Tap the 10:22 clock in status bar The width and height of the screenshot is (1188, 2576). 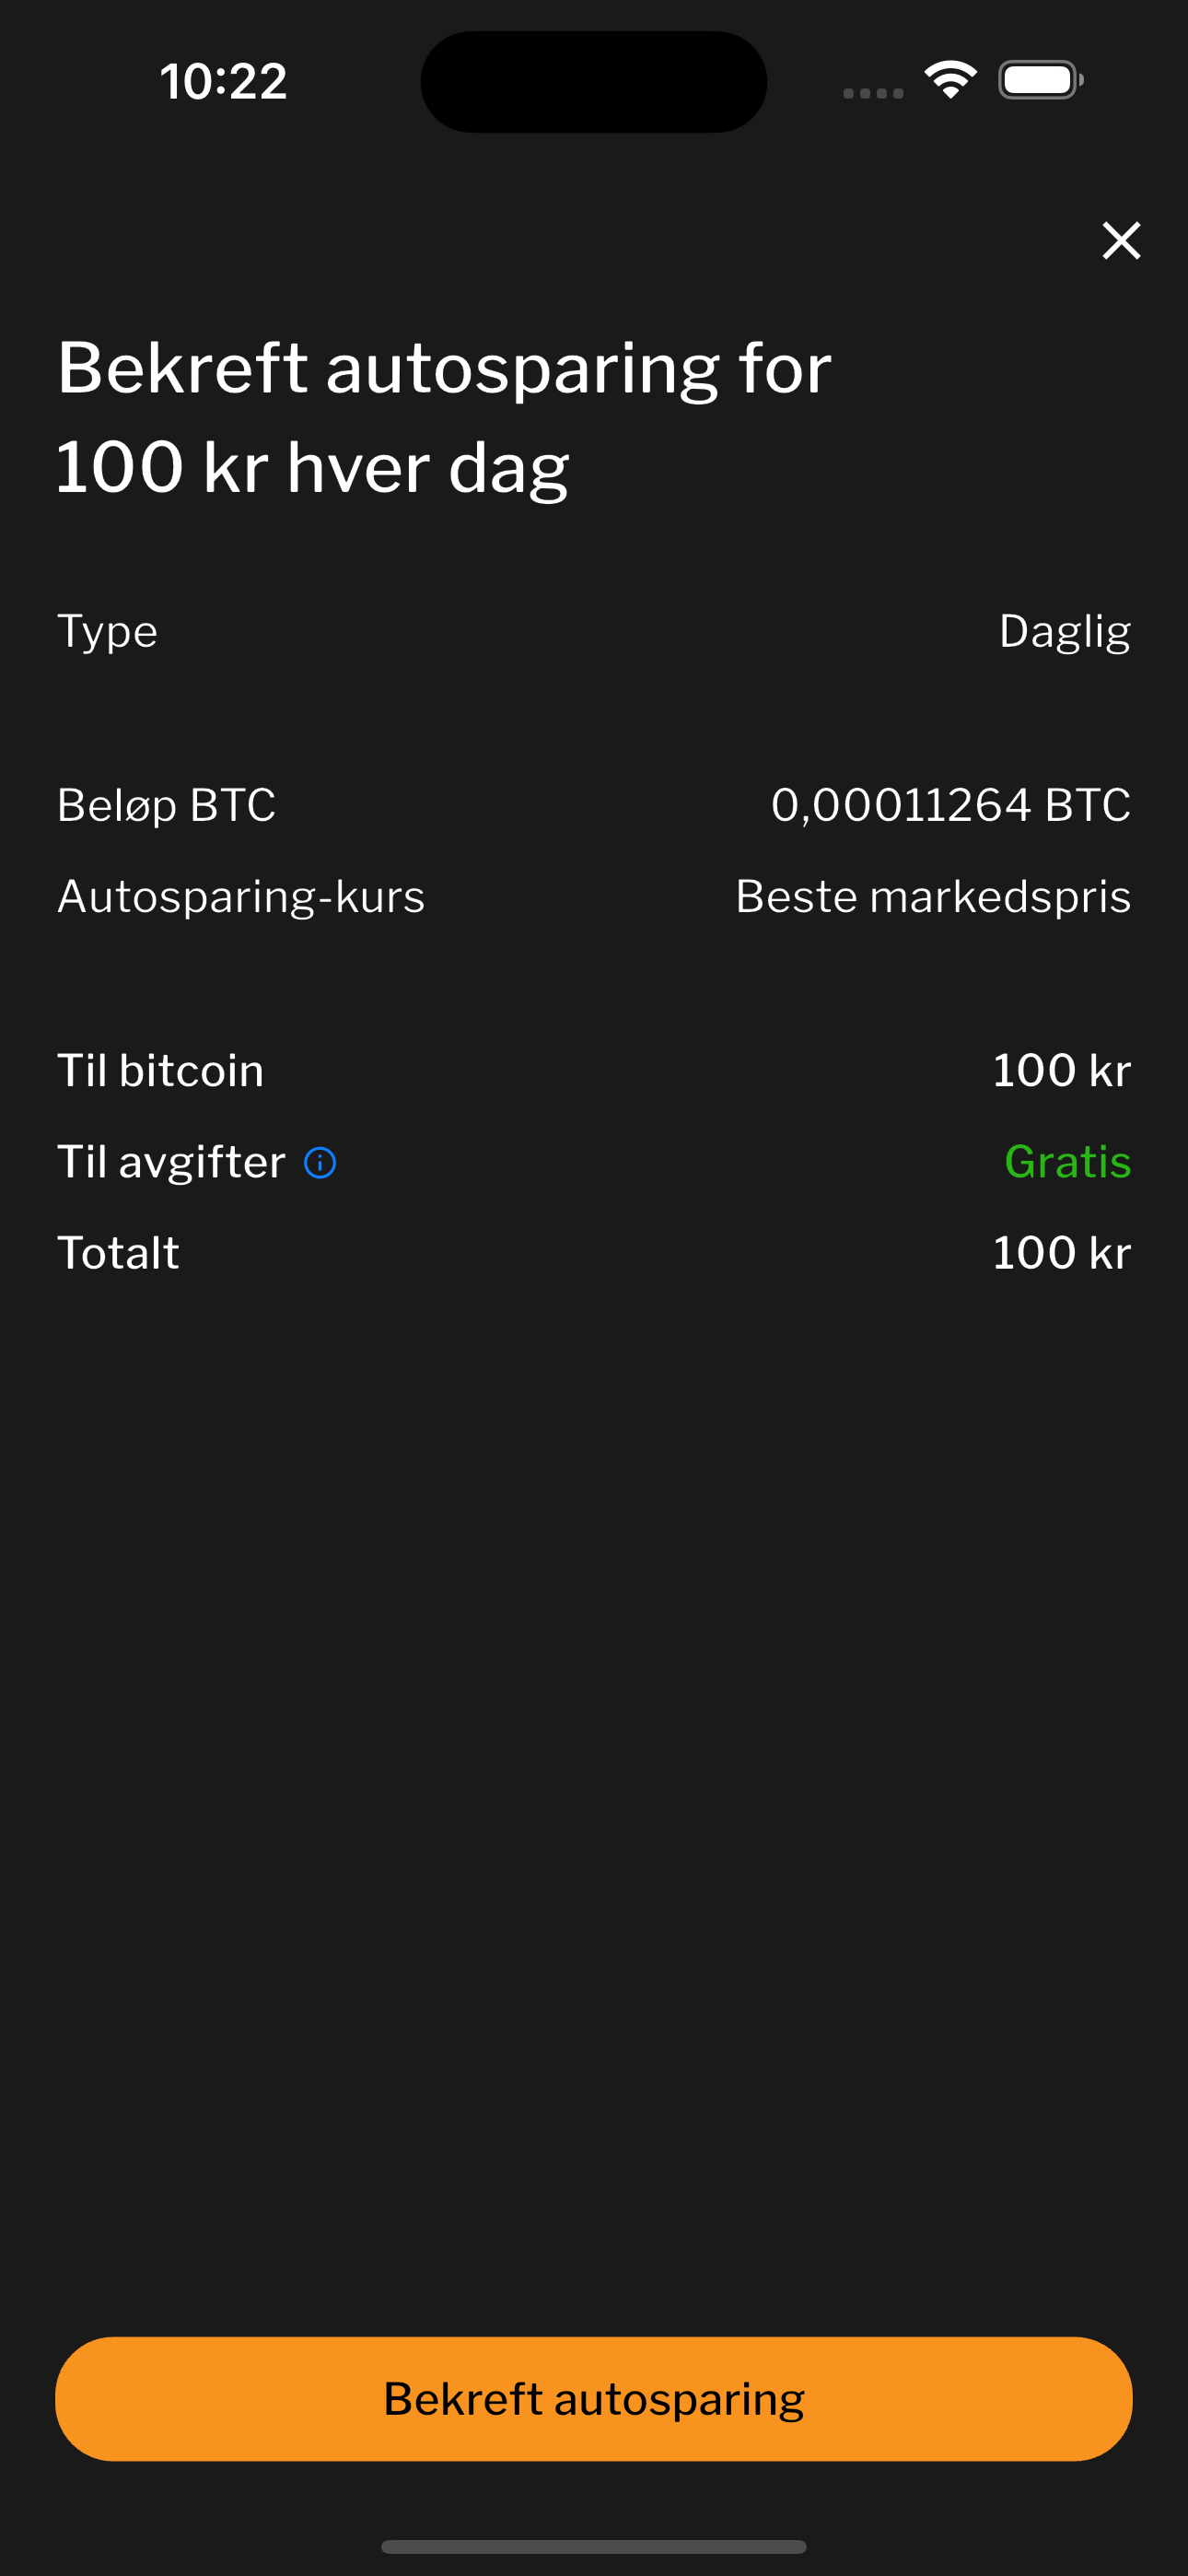tap(223, 81)
